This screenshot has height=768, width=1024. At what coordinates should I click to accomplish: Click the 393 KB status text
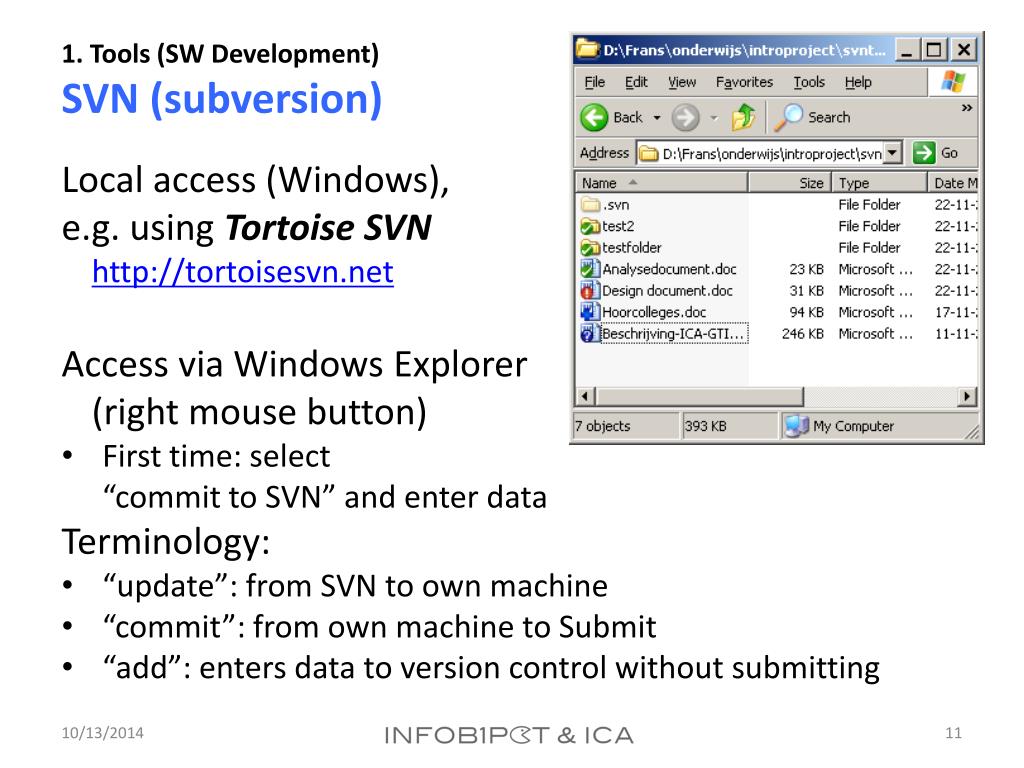[x=705, y=426]
